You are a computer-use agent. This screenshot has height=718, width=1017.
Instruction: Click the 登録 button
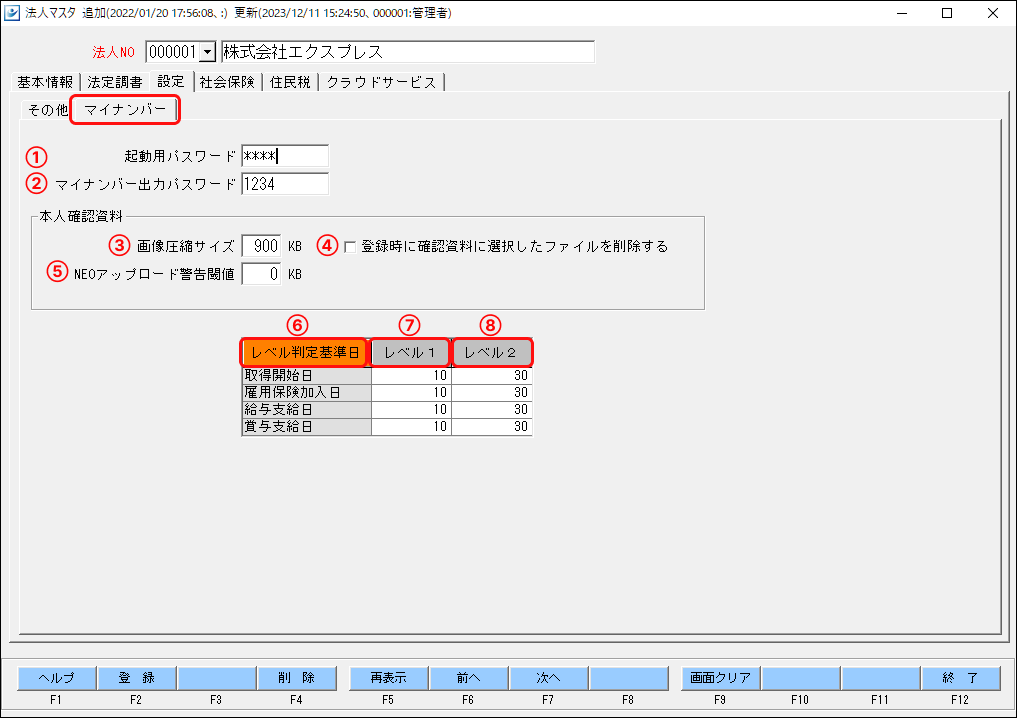tap(136, 678)
